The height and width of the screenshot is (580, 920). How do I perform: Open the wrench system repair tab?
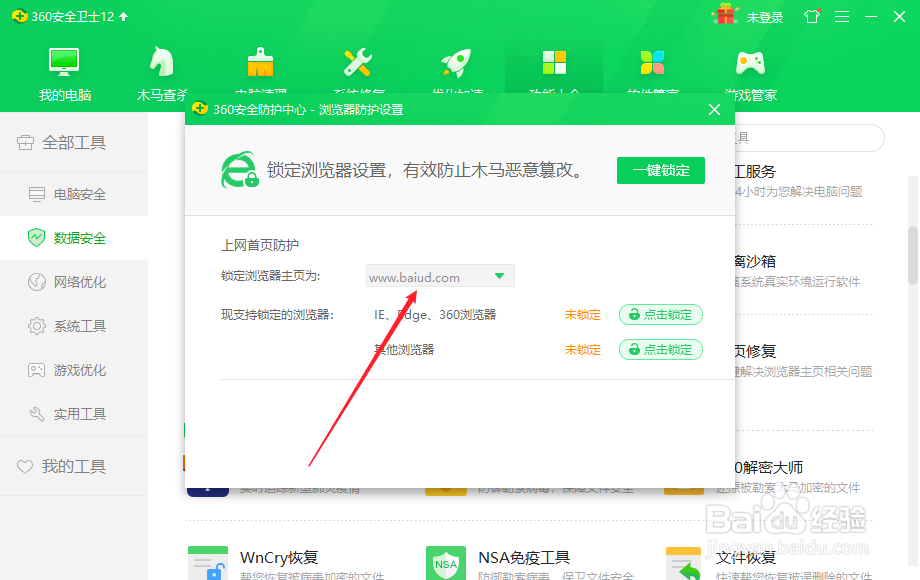tap(358, 69)
